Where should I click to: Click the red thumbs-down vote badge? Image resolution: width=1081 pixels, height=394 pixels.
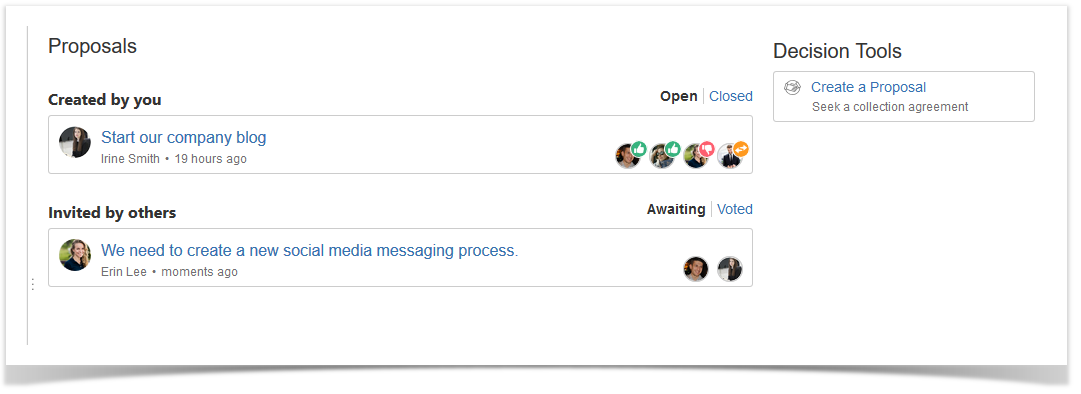tap(707, 148)
